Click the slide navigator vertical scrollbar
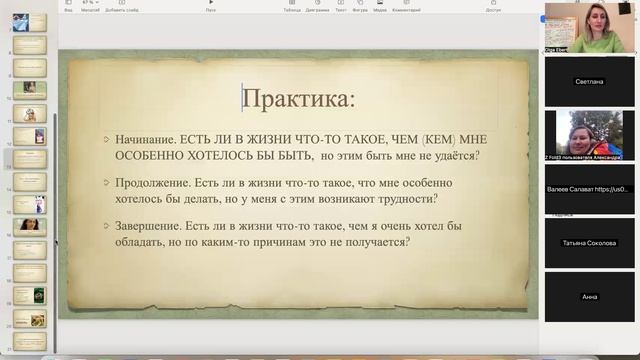The height and width of the screenshot is (360, 640). [x=55, y=233]
